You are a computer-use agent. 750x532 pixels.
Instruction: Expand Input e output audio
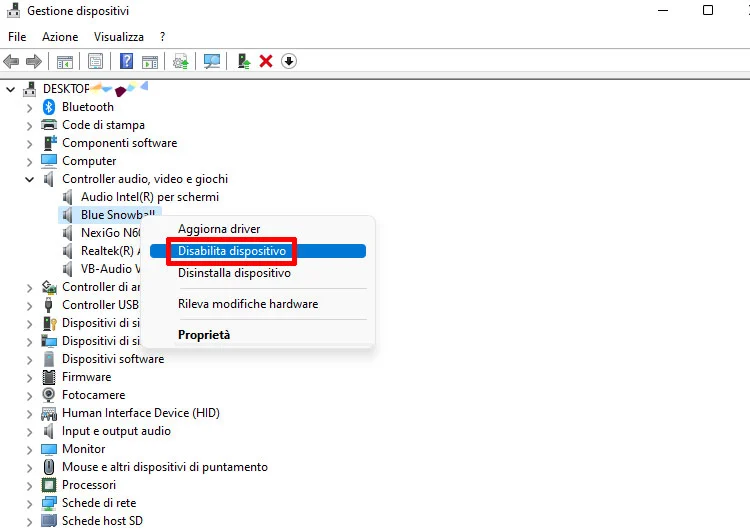click(x=30, y=432)
